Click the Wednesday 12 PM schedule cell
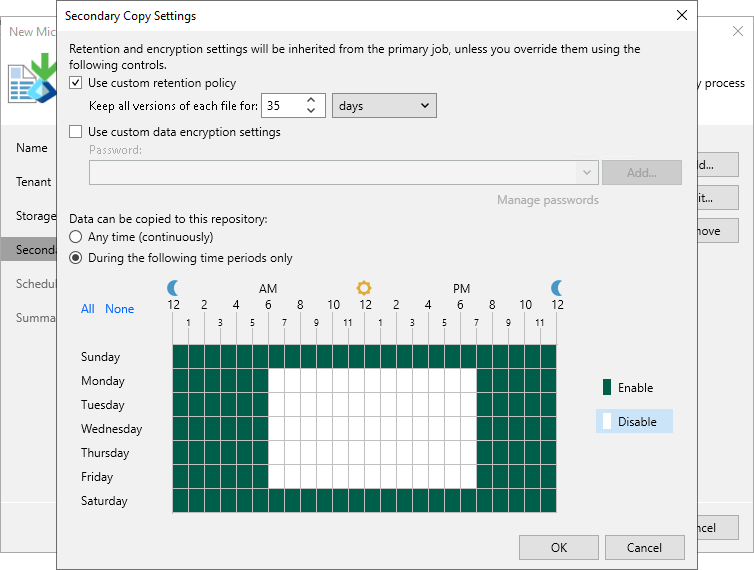The width and height of the screenshot is (754, 570). click(x=372, y=429)
